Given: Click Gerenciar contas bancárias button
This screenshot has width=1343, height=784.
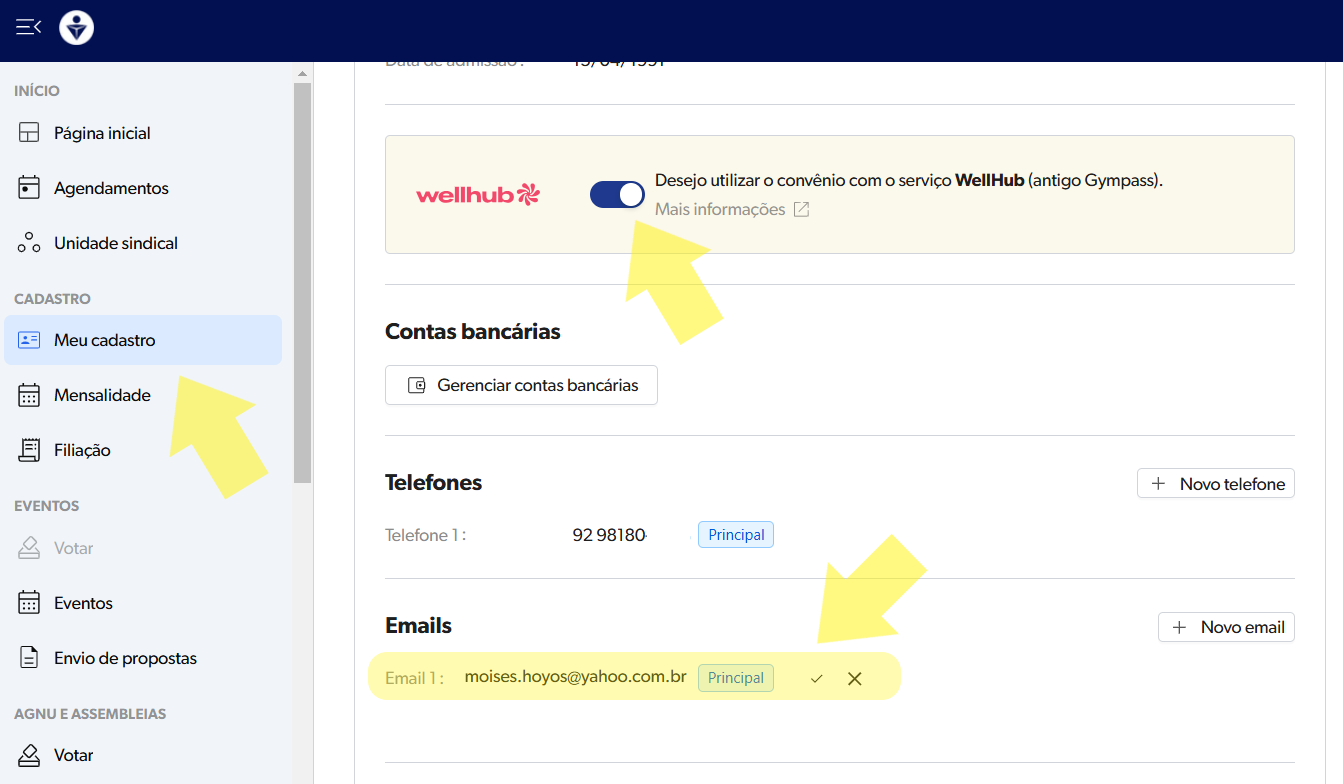Looking at the screenshot, I should 521,385.
